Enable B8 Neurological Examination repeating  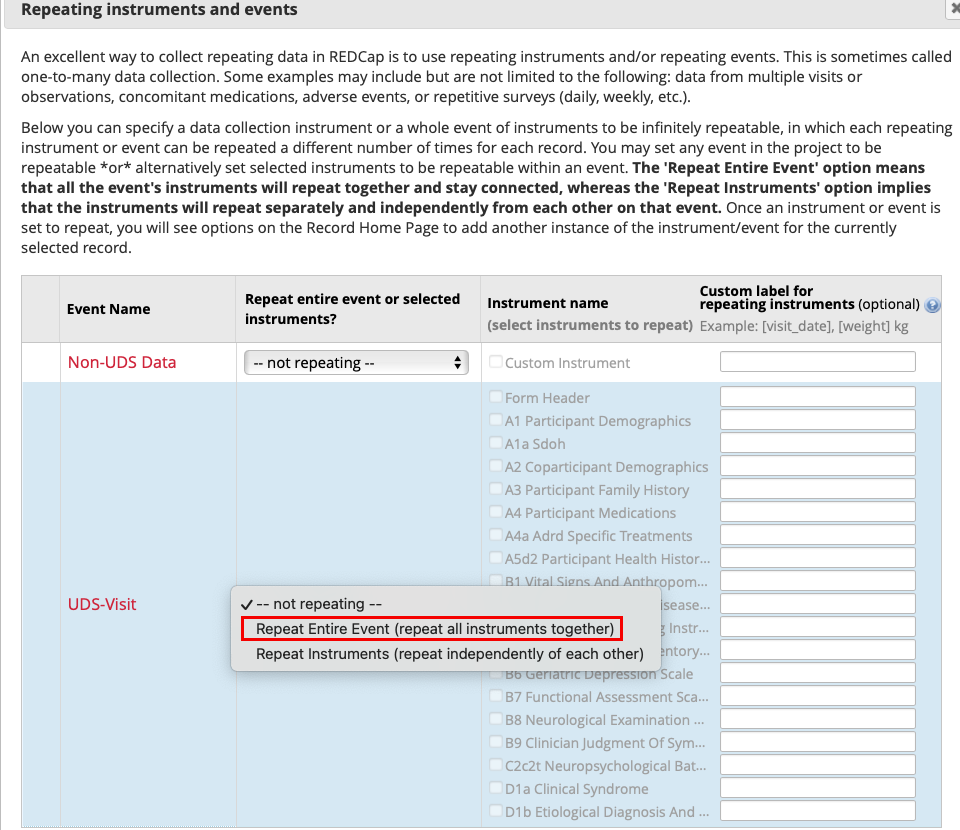tap(495, 718)
